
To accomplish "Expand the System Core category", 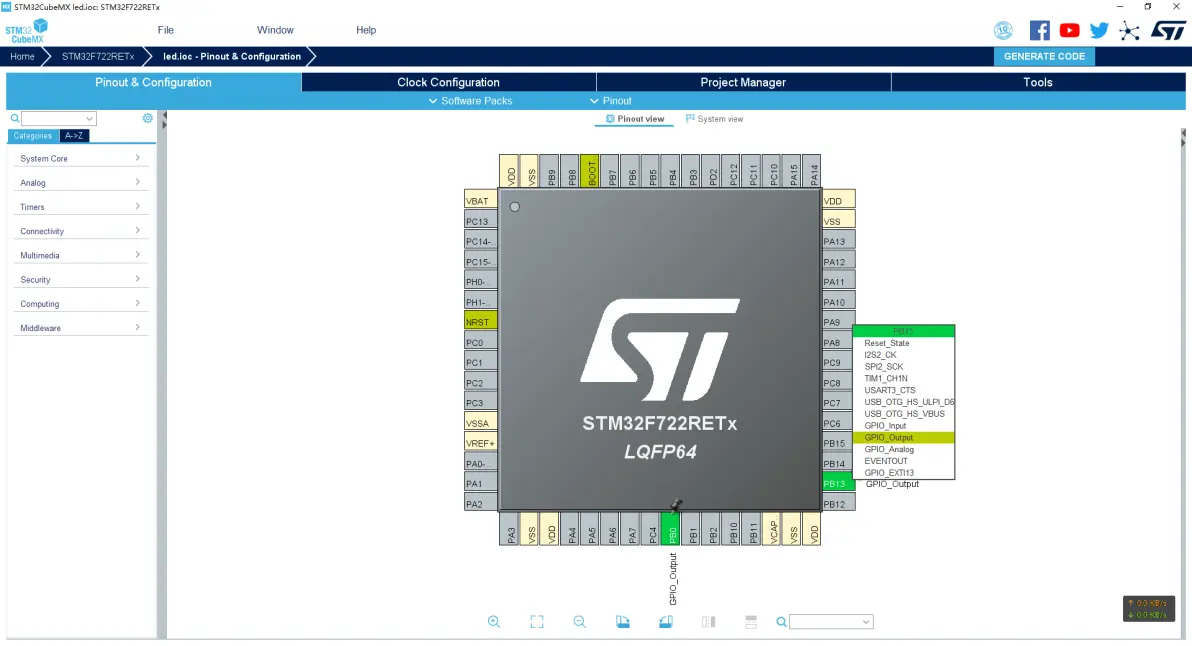I will tap(80, 158).
